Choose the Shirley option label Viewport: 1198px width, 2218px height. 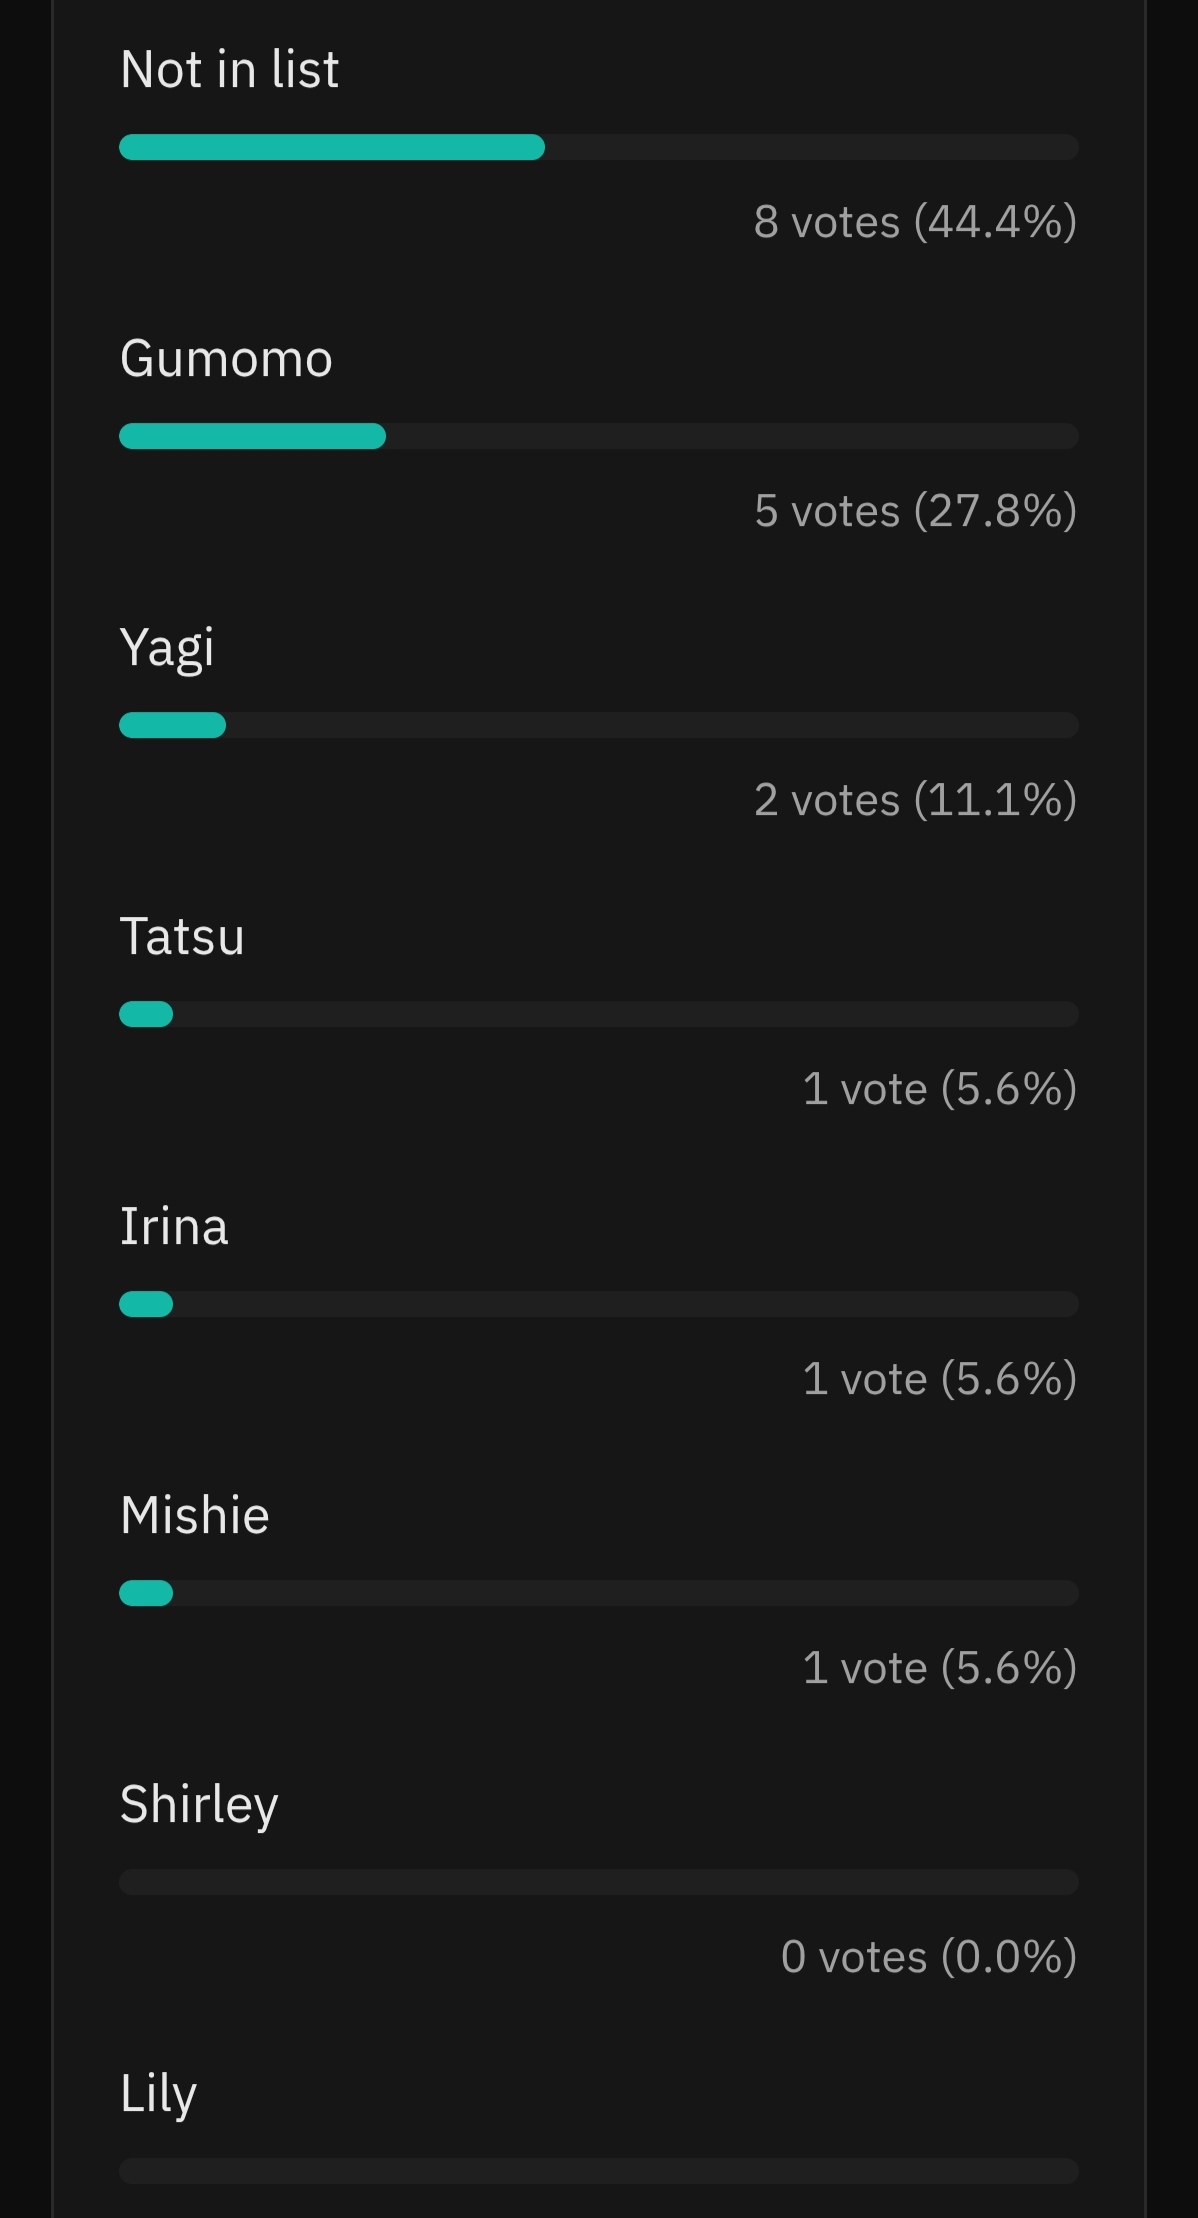coord(199,1806)
